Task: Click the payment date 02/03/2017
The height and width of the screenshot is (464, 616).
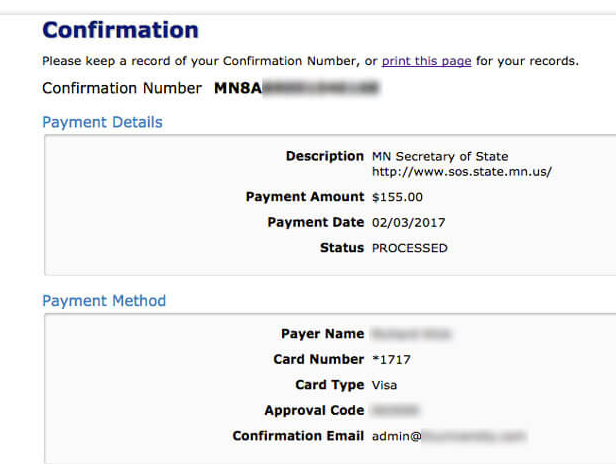Action: coord(406,222)
